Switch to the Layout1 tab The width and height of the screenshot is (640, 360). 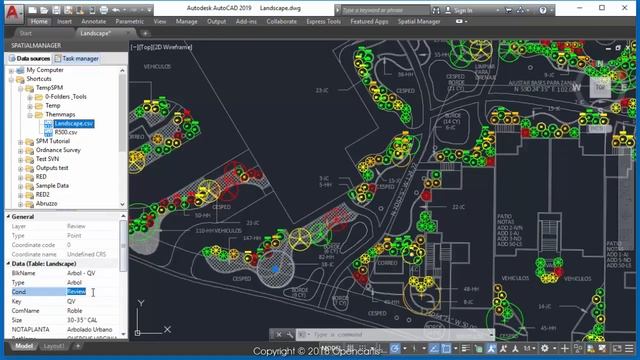(x=54, y=346)
